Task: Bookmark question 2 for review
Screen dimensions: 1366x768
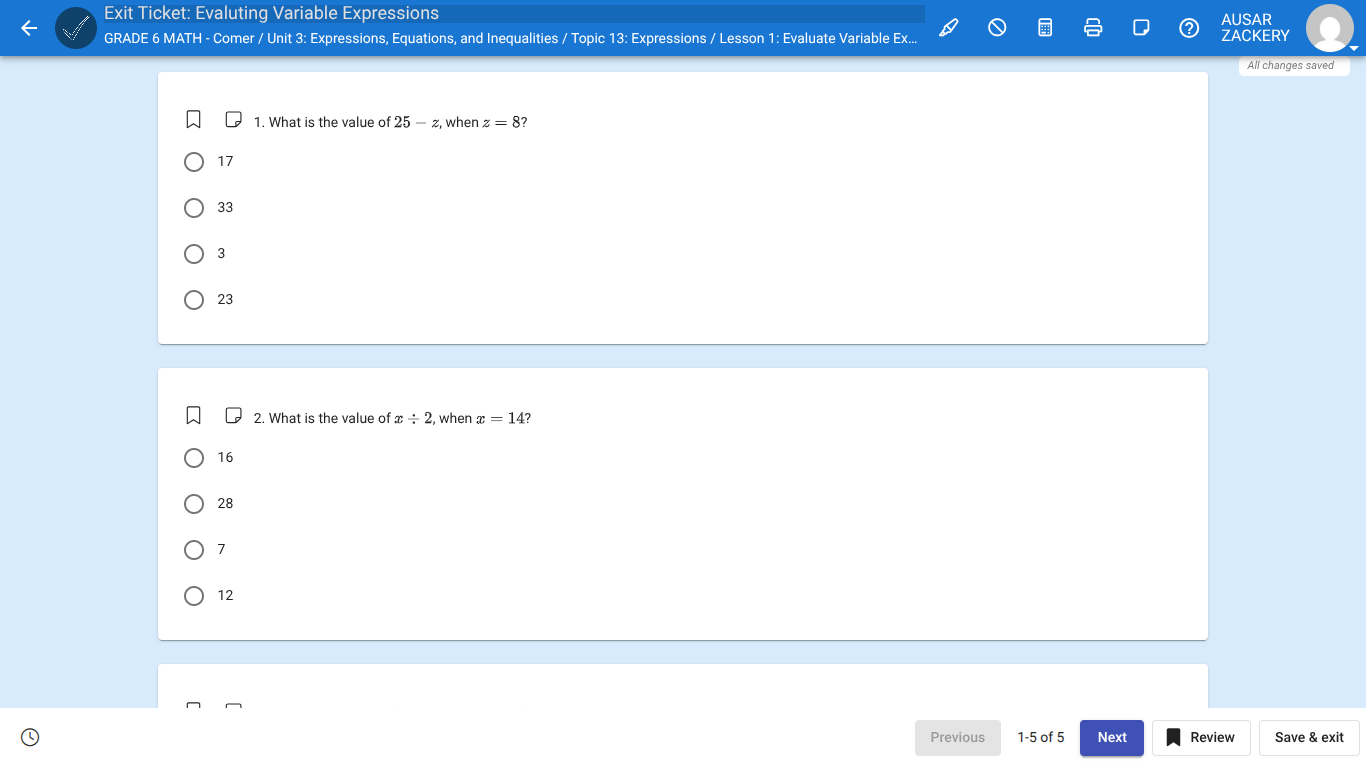Action: pyautogui.click(x=193, y=415)
